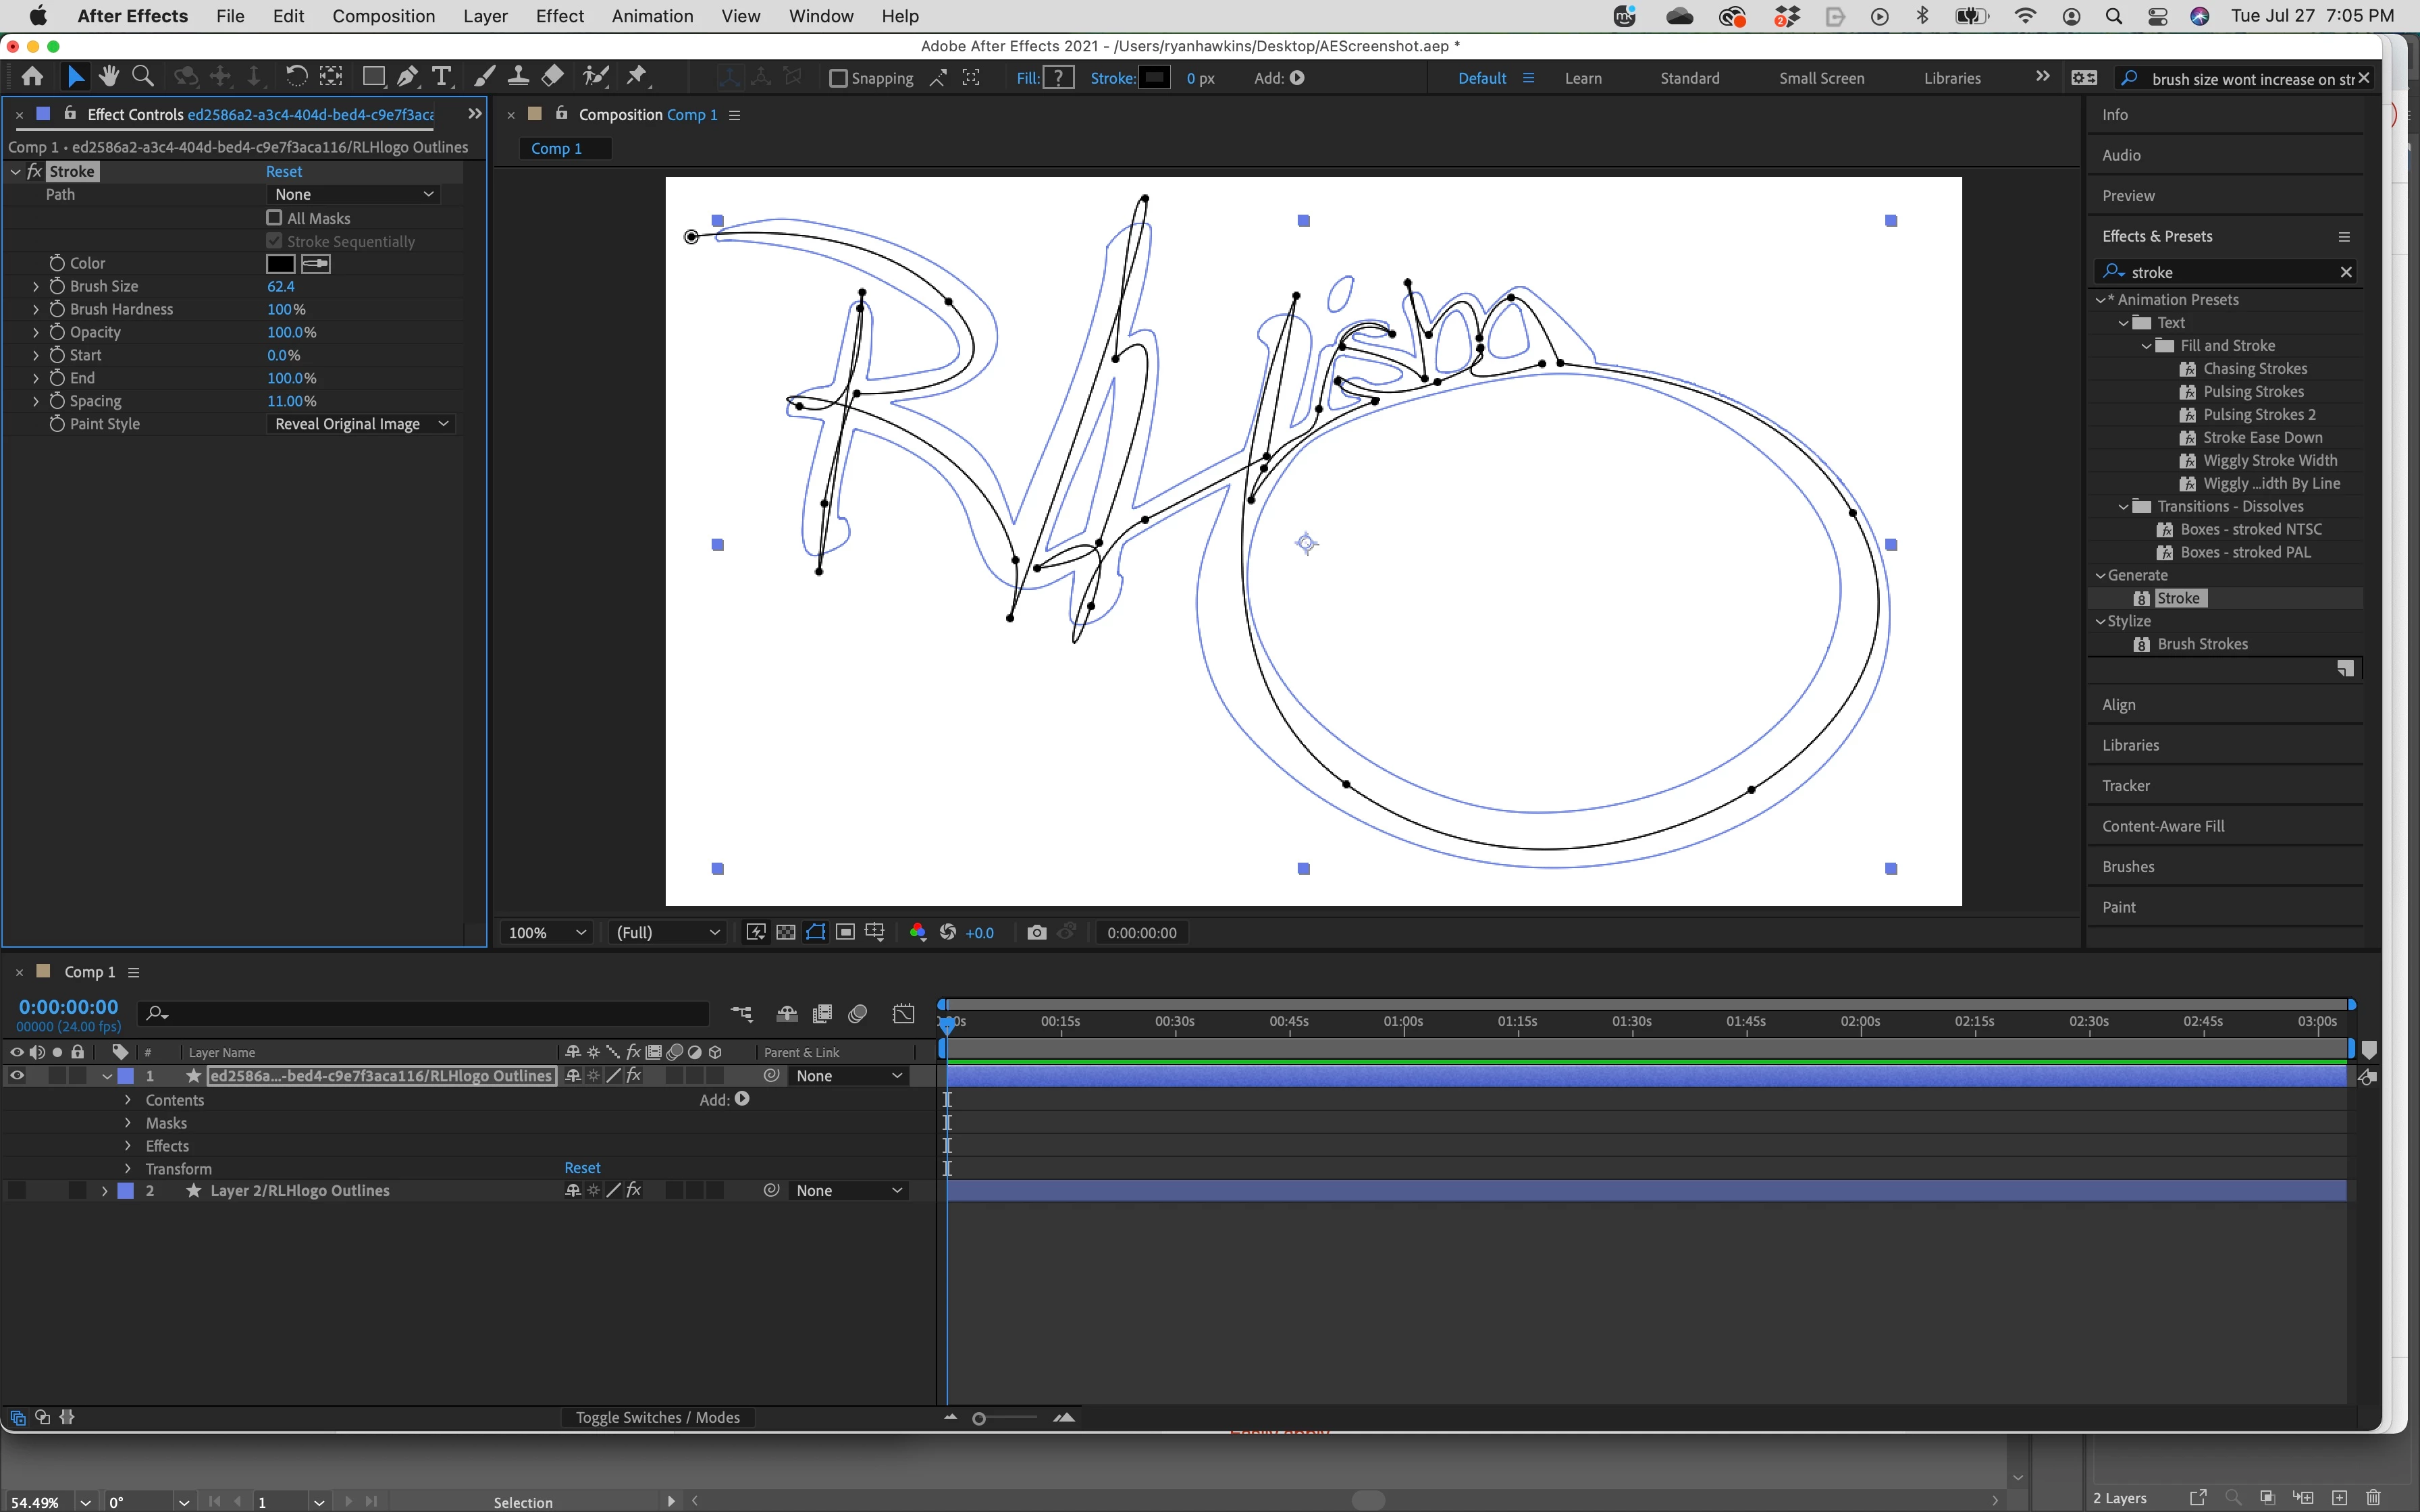Select the Pen tool in toolbar
This screenshot has height=1512, width=2420.
pyautogui.click(x=407, y=77)
